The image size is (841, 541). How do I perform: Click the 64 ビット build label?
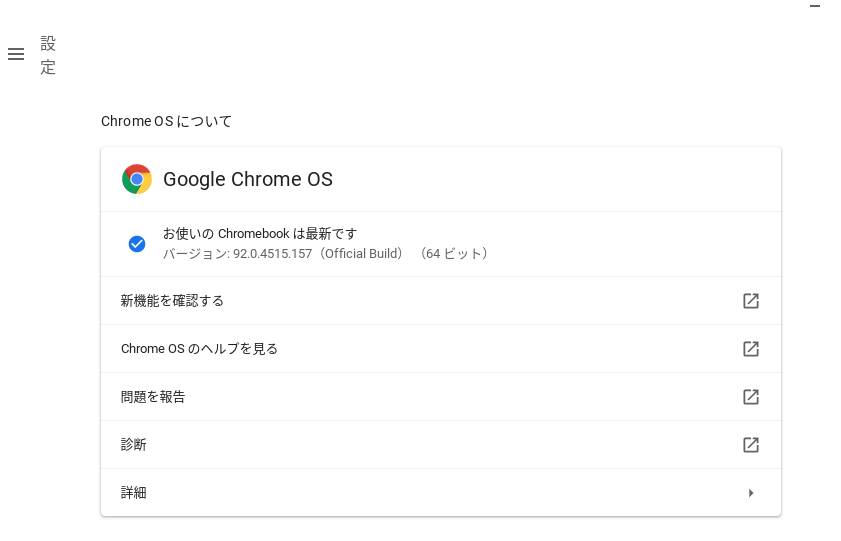pos(454,254)
